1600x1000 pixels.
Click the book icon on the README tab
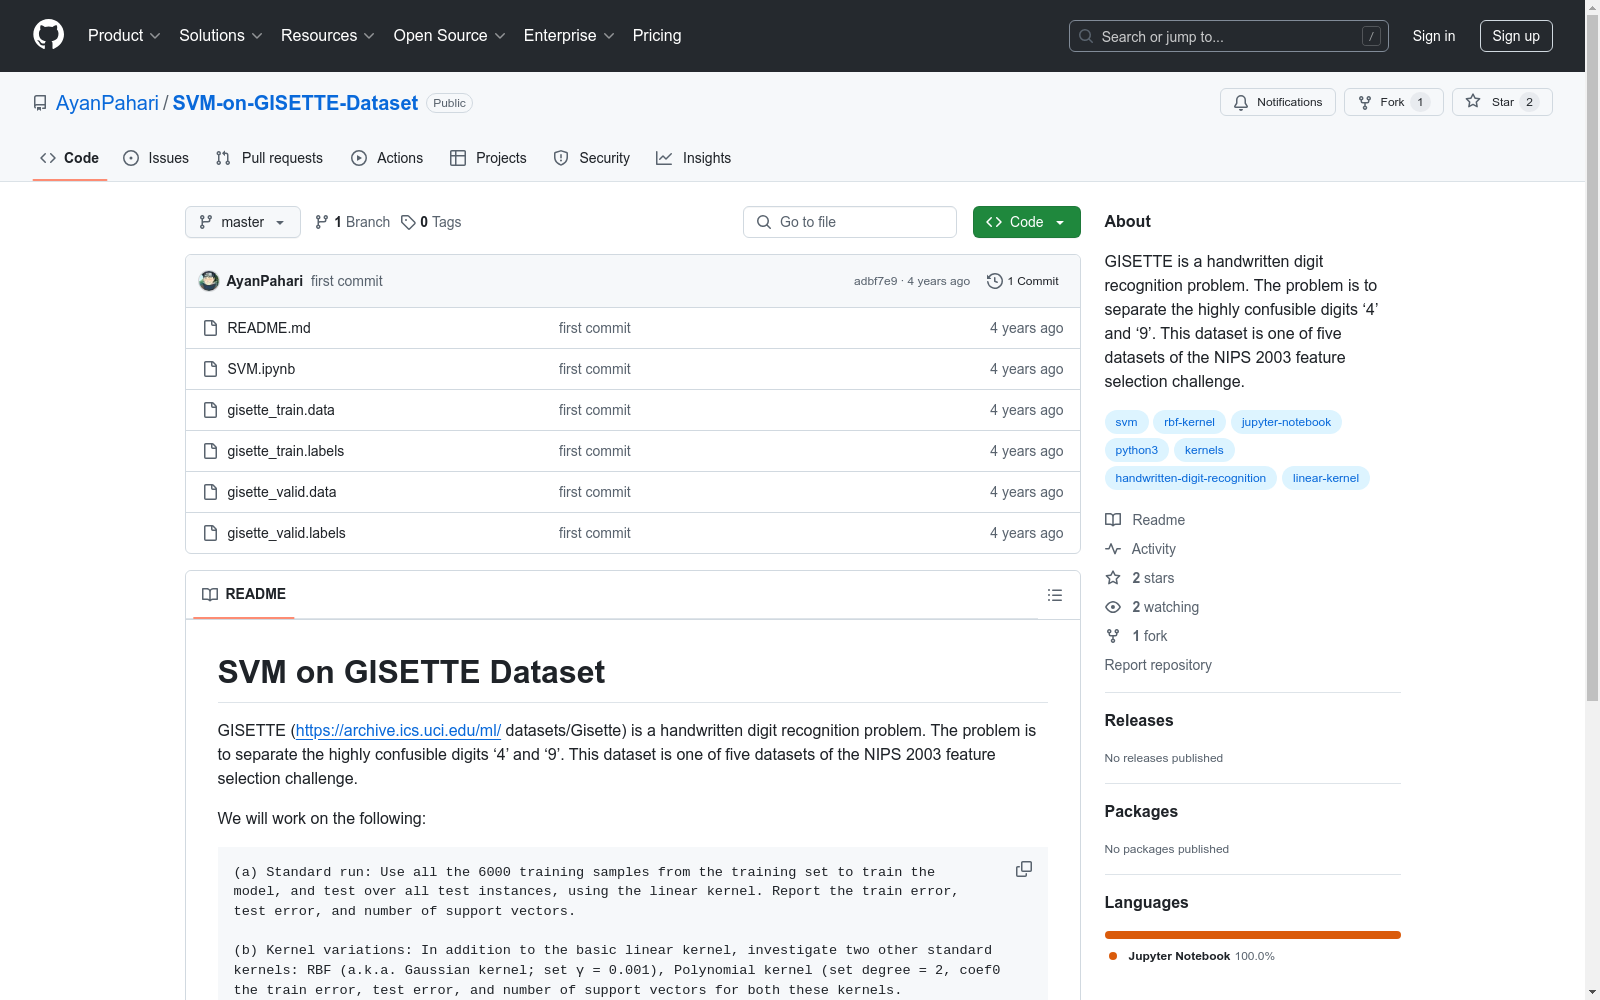[x=210, y=594]
